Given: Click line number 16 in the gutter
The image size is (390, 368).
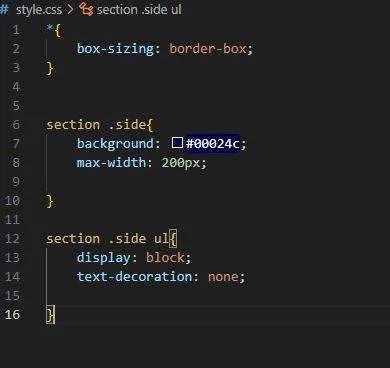Looking at the screenshot, I should [x=12, y=315].
